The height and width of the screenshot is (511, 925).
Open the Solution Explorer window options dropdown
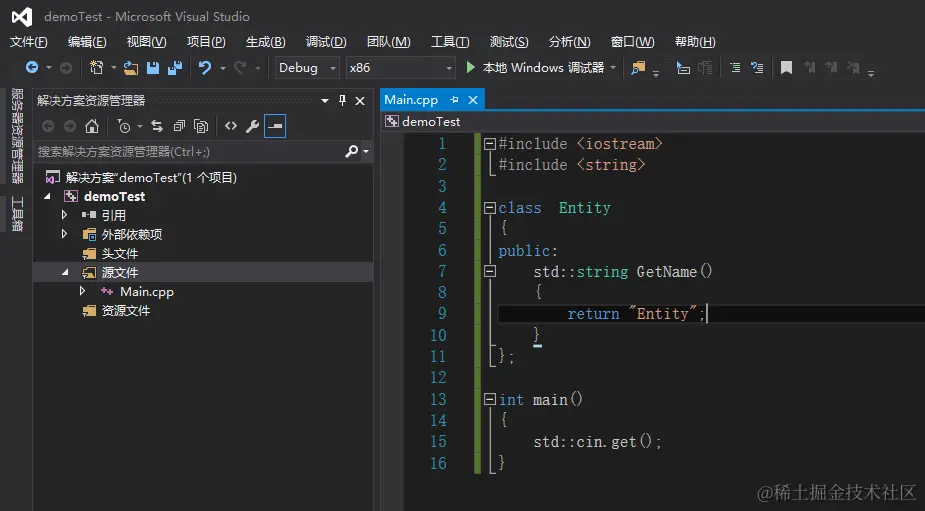pyautogui.click(x=324, y=101)
